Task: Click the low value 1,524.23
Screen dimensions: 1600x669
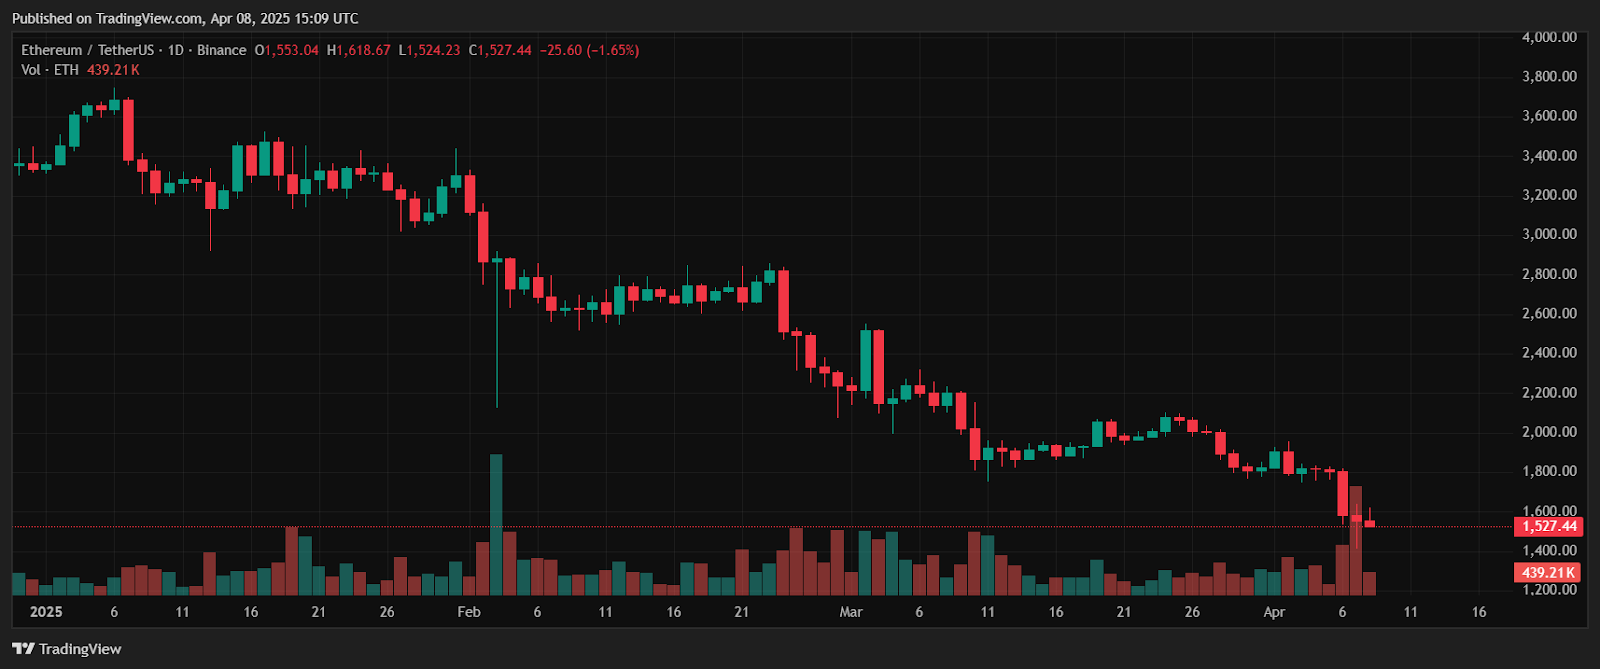Action: tap(434, 50)
